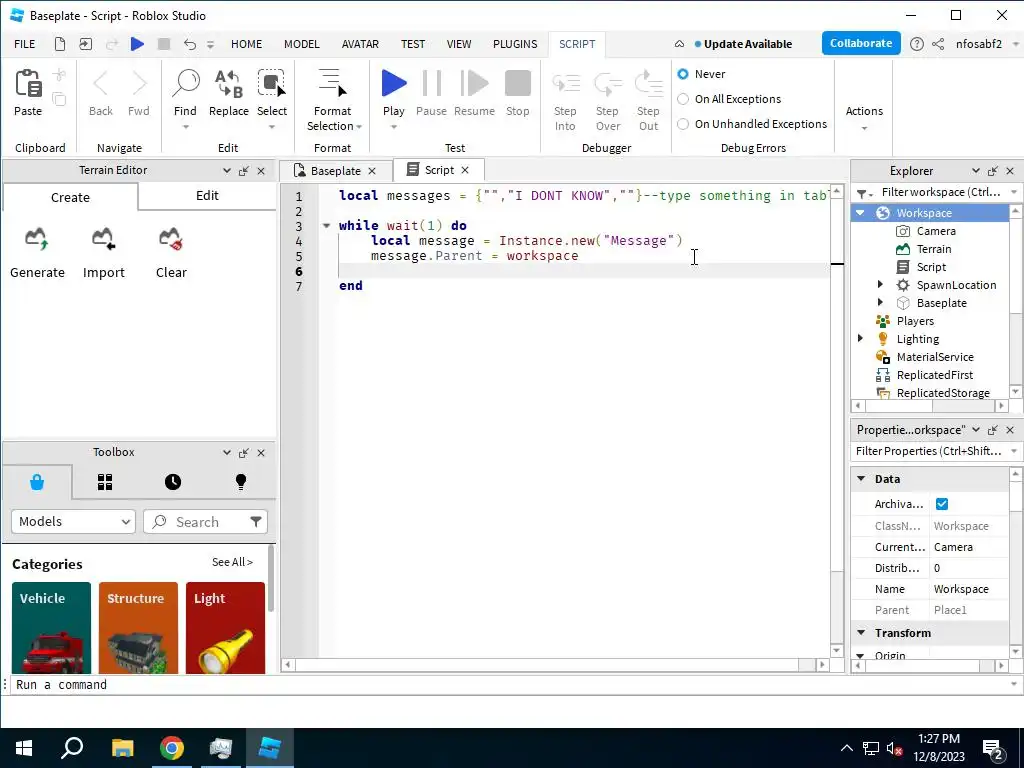Viewport: 1024px width, 768px height.
Task: Switch to the Baseplate document tab
Action: [x=334, y=170]
